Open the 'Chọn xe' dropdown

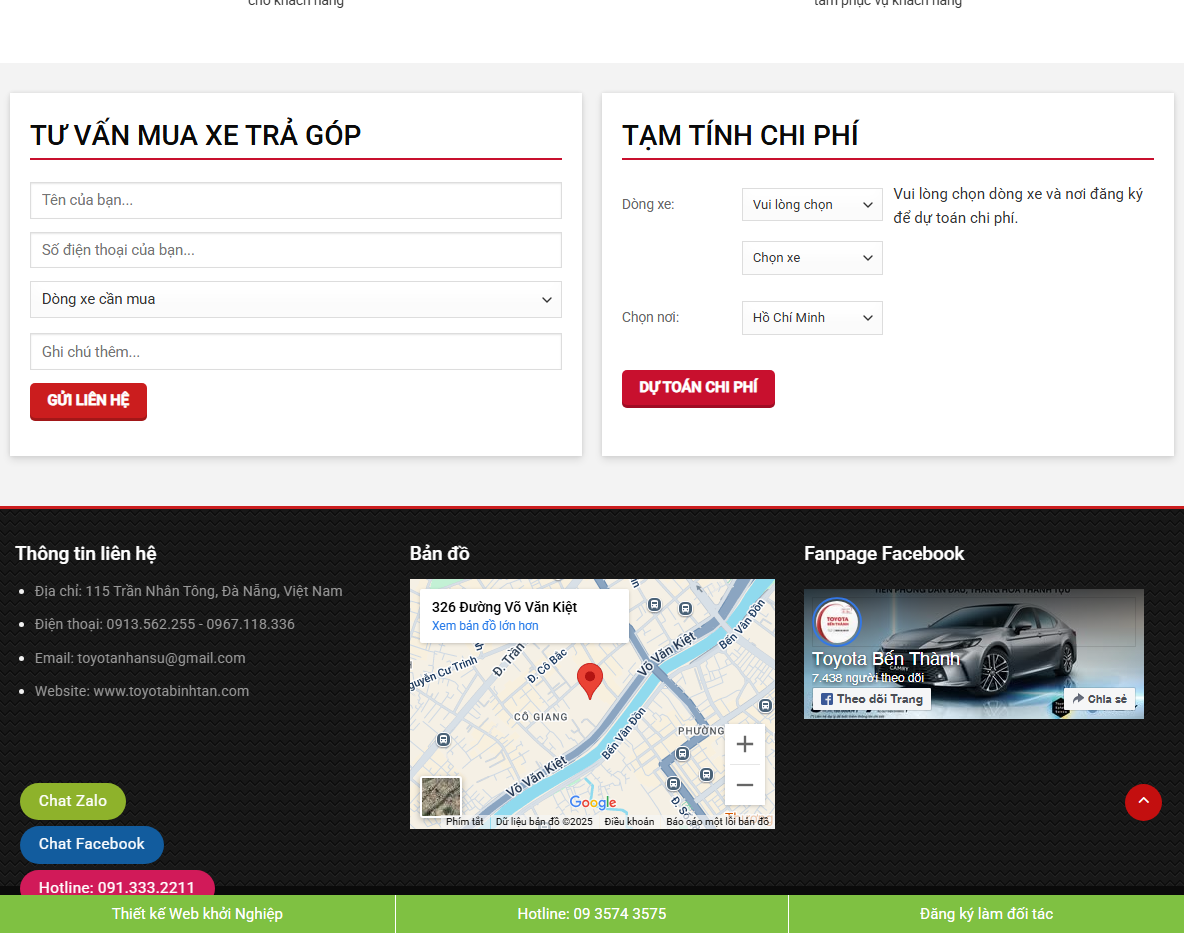[812, 258]
